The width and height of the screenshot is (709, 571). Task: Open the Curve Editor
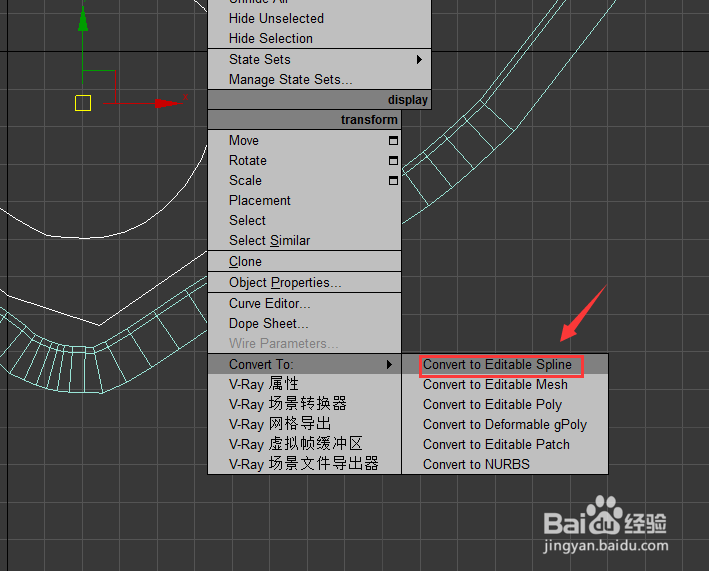coord(304,303)
